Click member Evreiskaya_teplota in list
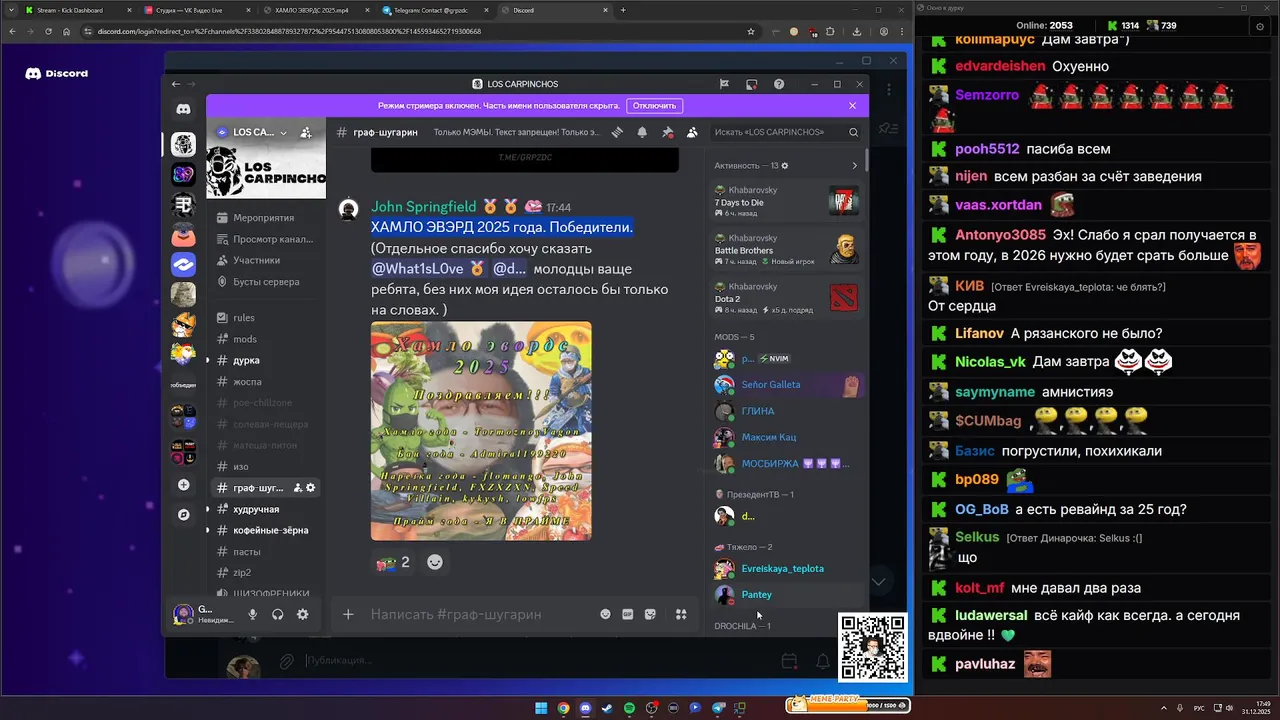 pos(786,569)
